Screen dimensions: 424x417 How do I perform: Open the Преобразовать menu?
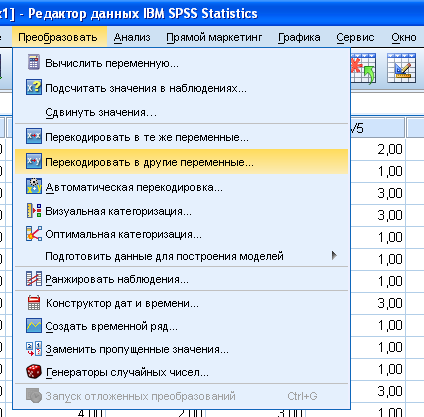(58, 37)
